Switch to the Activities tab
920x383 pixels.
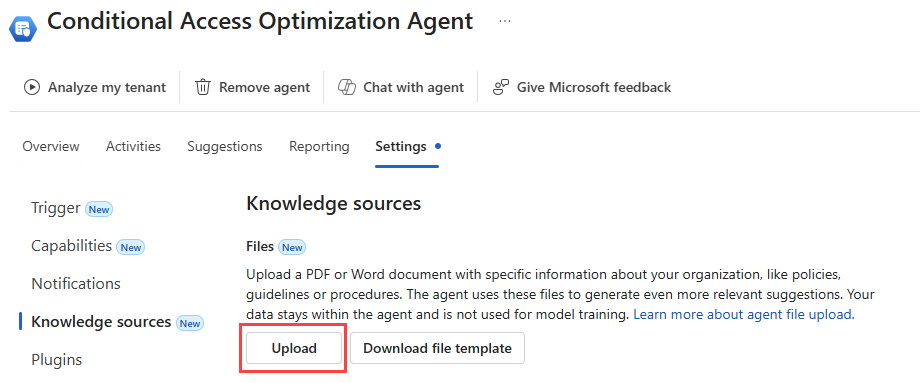[x=133, y=146]
